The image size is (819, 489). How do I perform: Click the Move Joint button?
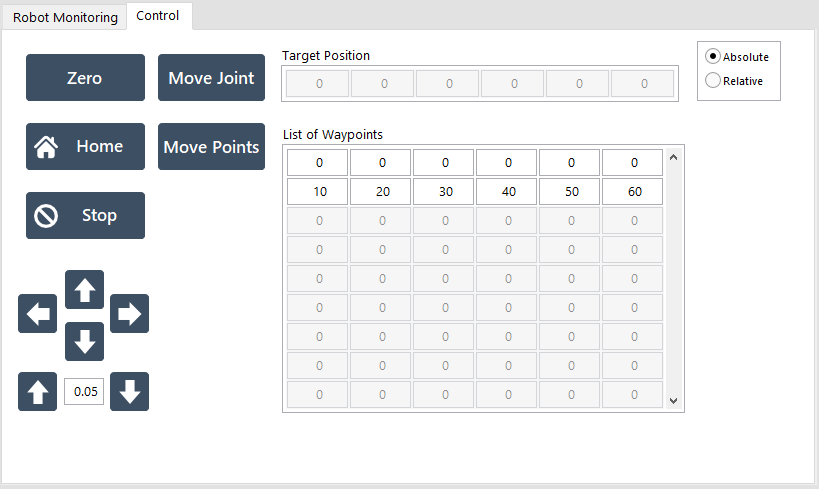pyautogui.click(x=212, y=77)
